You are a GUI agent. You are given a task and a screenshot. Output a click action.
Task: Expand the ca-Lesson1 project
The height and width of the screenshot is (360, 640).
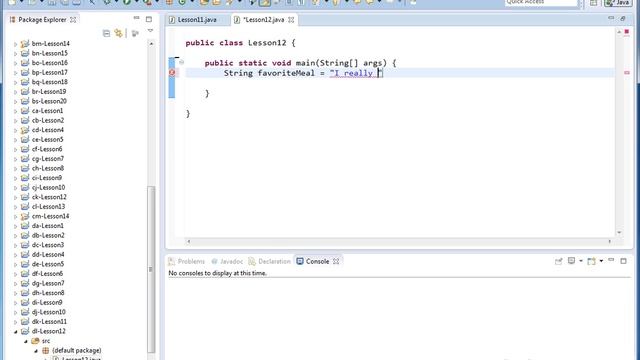coord(16,111)
